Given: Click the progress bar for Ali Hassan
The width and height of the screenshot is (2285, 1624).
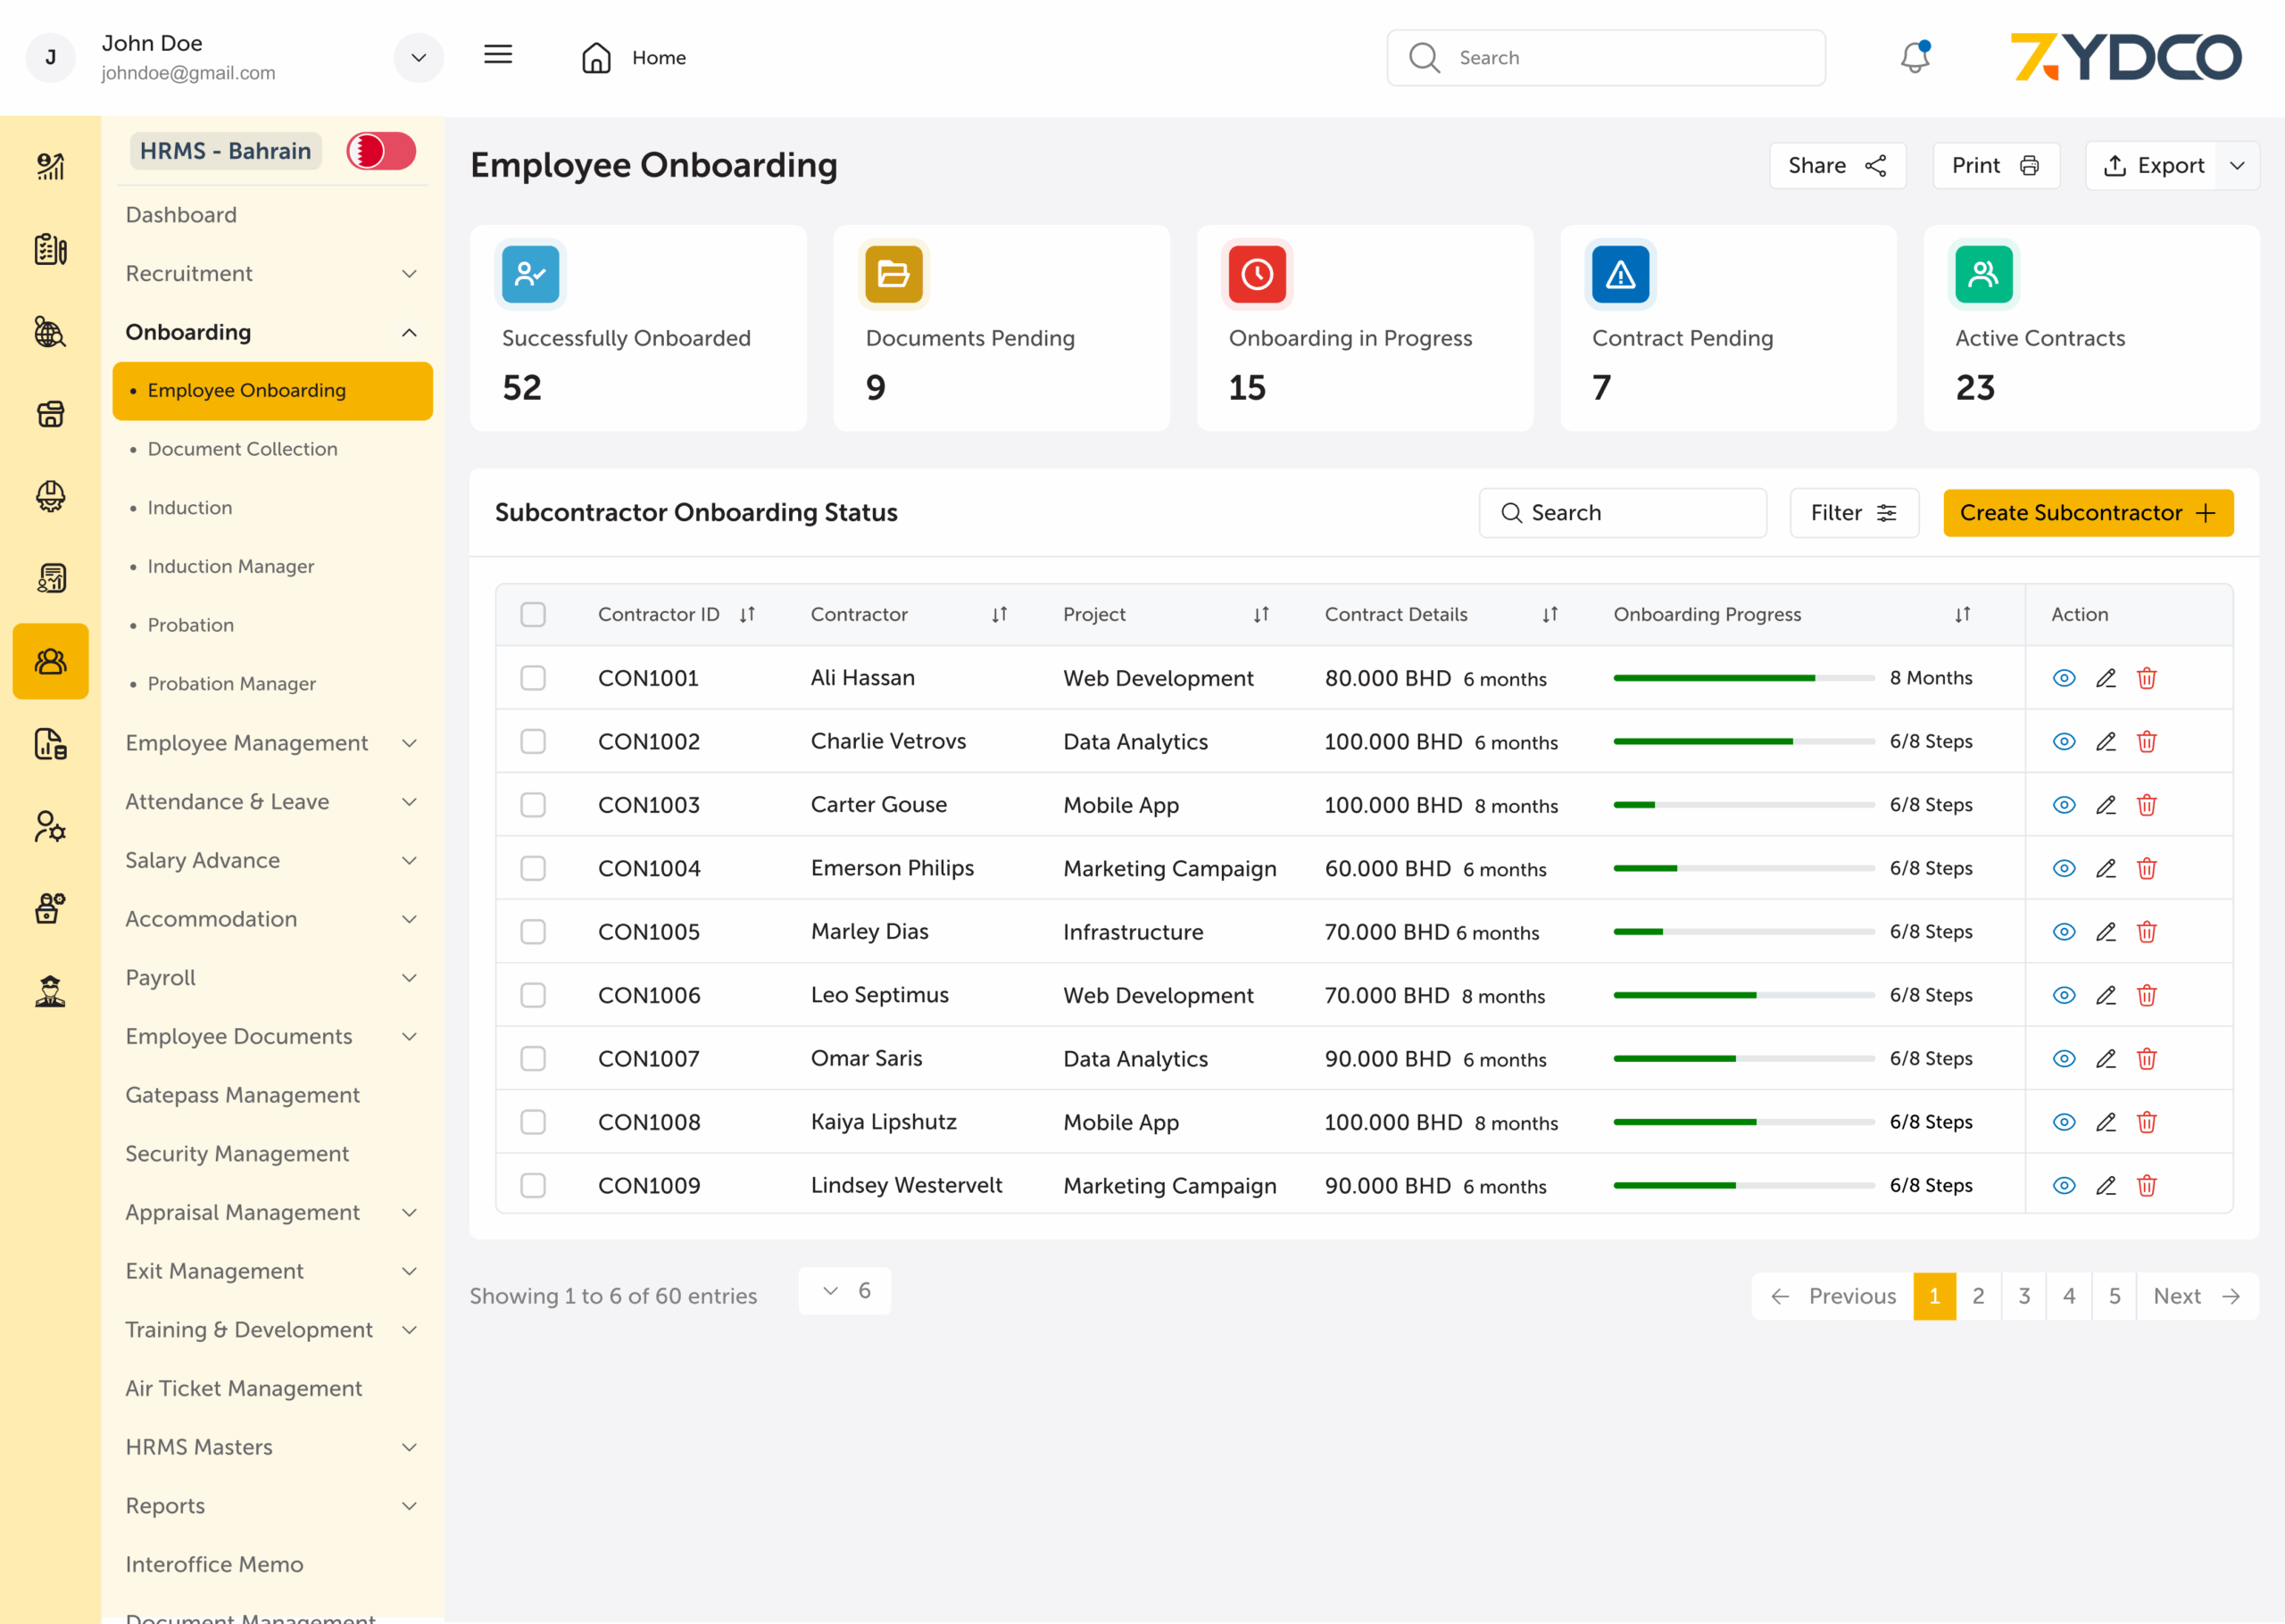Looking at the screenshot, I should tap(1743, 678).
